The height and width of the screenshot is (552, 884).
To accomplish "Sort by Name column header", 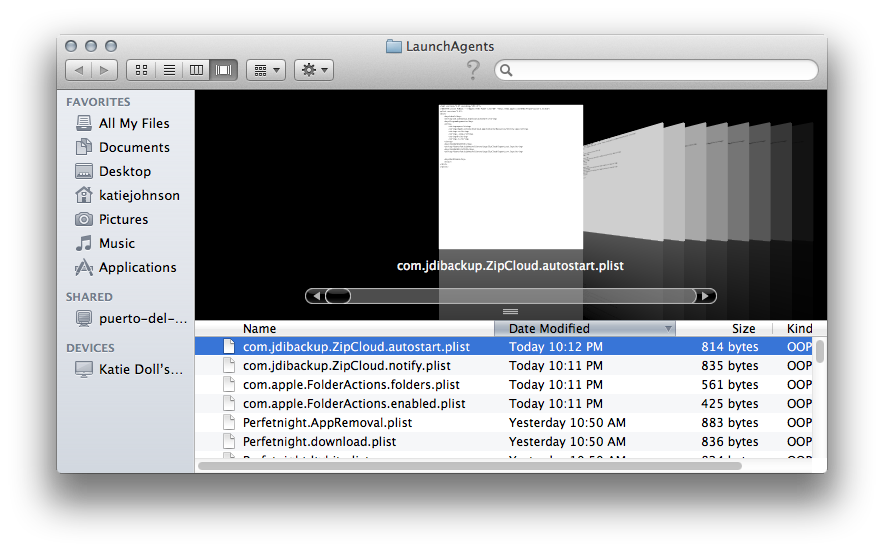I will [x=344, y=329].
